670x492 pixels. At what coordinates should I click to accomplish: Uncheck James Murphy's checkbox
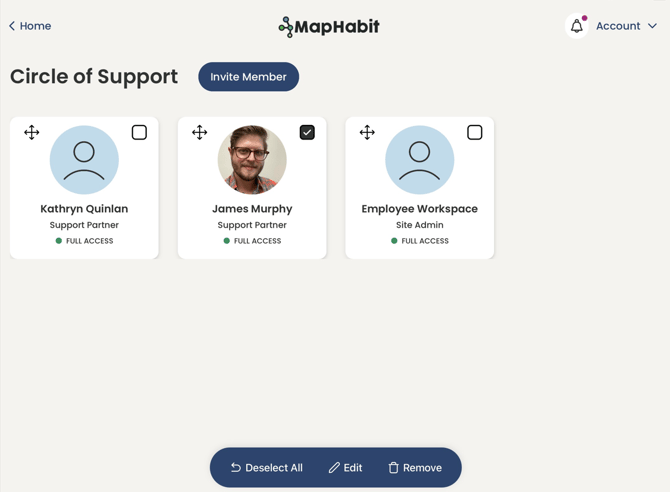coord(307,132)
